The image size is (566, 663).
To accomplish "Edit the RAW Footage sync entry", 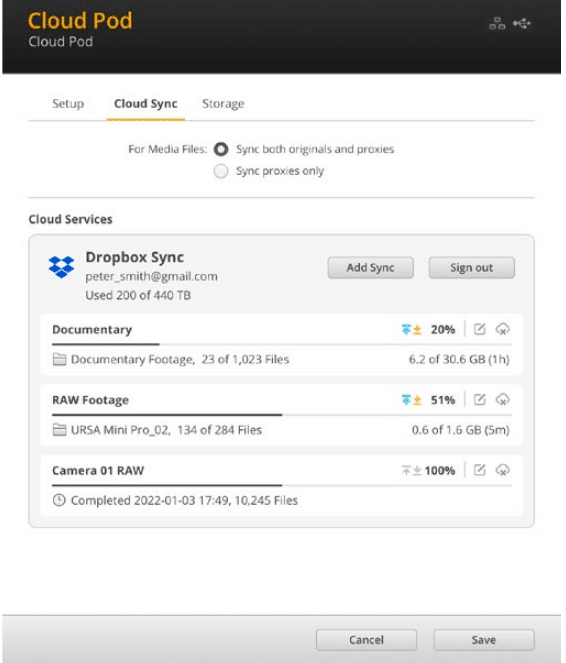I will point(481,400).
